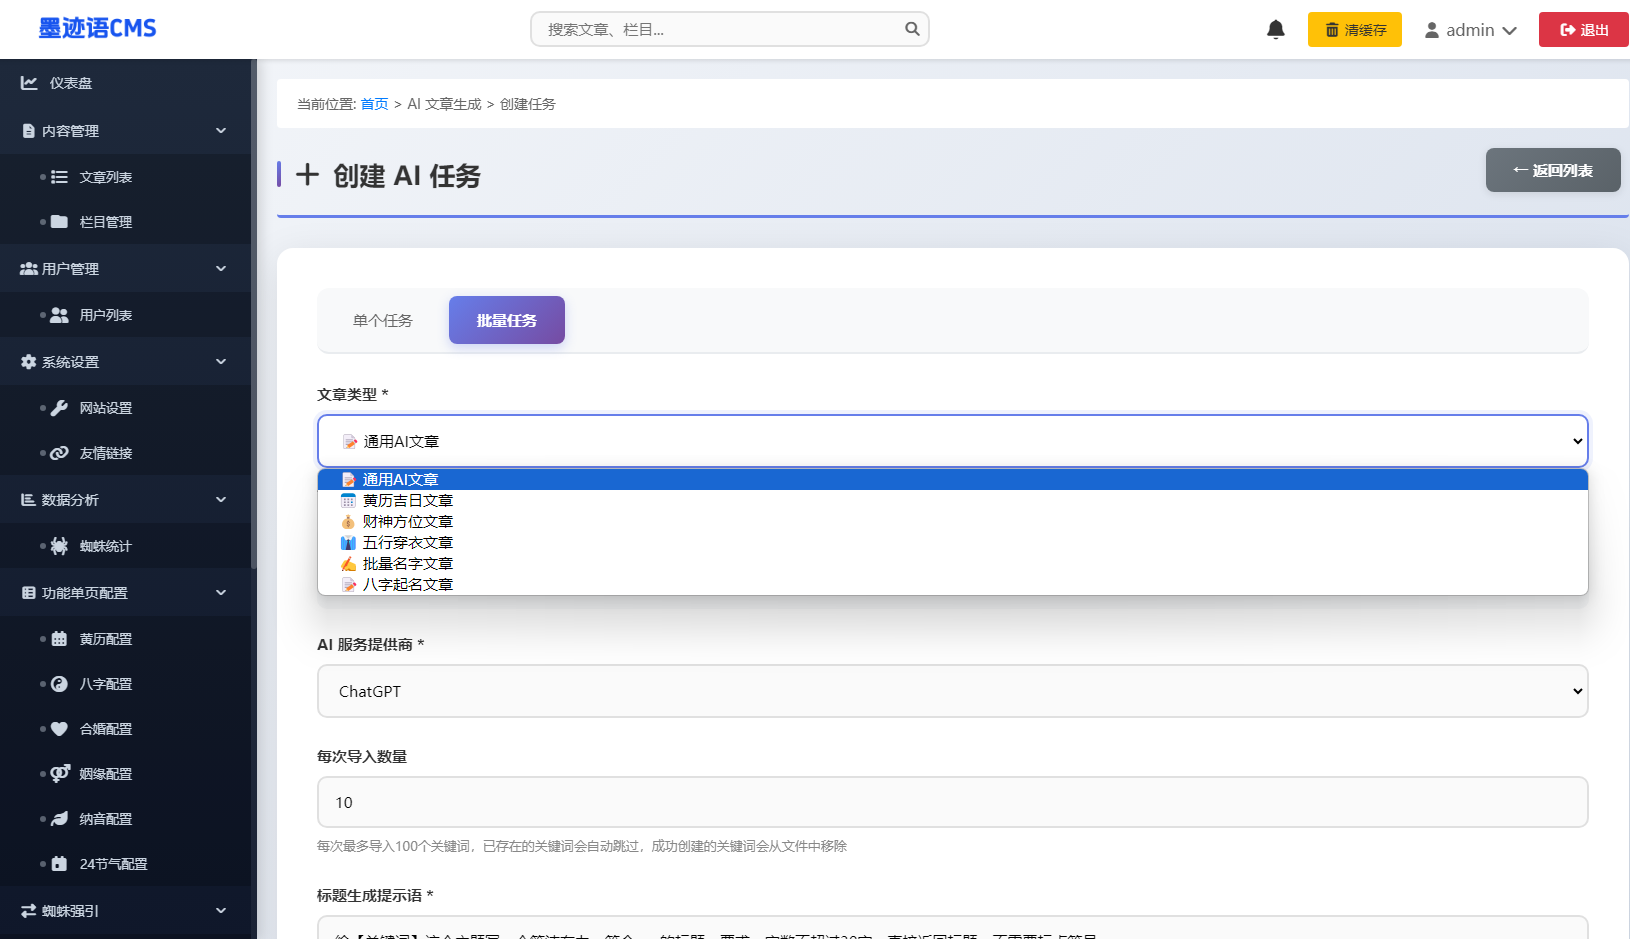Click the website settings wrench icon
Viewport: 1630px width, 939px height.
tap(59, 408)
